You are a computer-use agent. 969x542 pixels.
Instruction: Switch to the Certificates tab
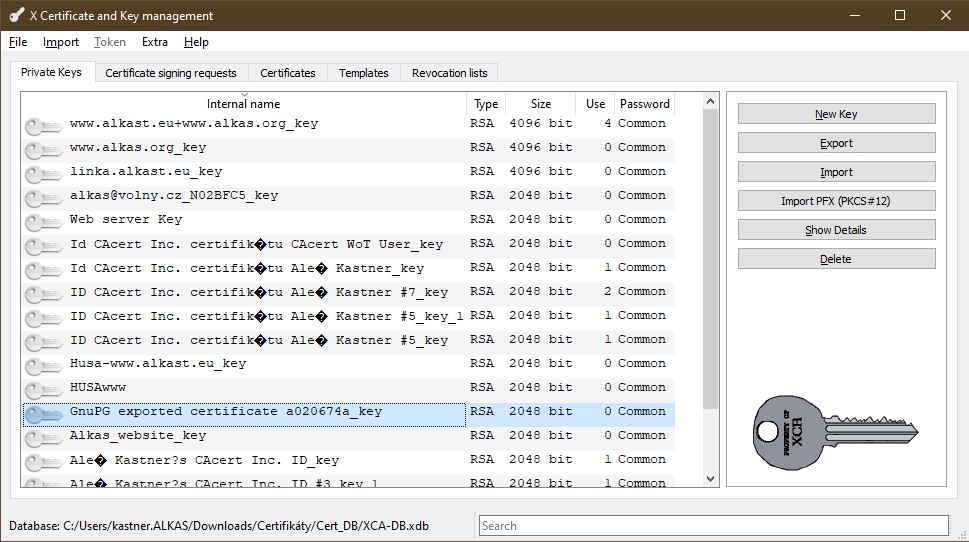[287, 73]
